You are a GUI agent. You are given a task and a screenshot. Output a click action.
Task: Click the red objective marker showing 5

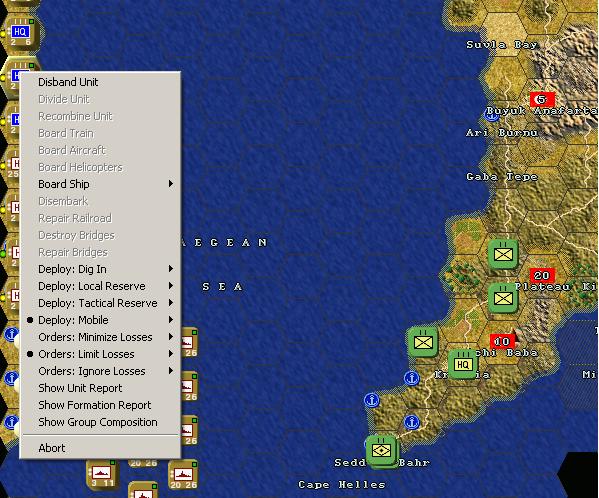pyautogui.click(x=542, y=100)
